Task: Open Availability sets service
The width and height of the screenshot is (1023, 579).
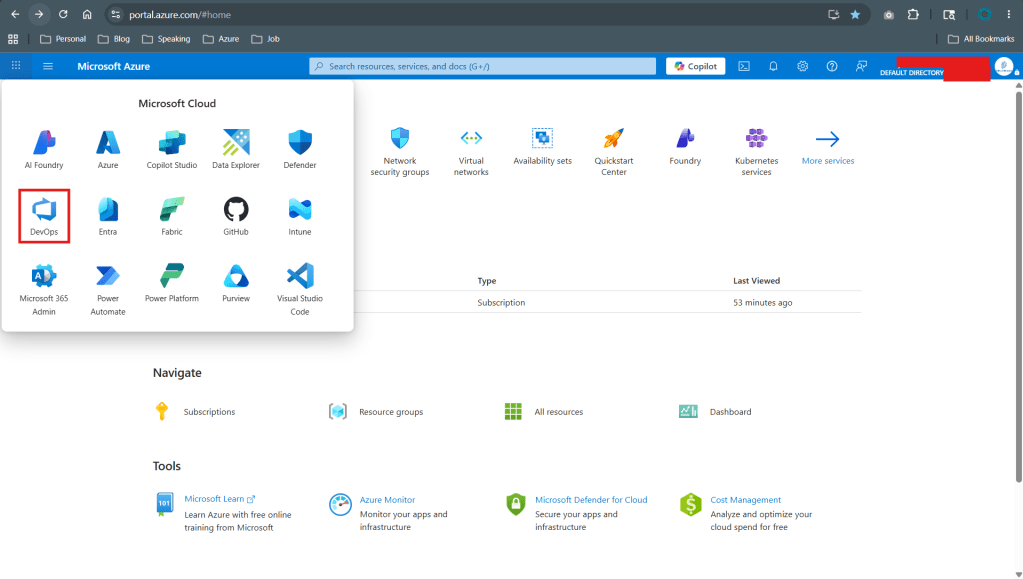Action: pyautogui.click(x=542, y=147)
